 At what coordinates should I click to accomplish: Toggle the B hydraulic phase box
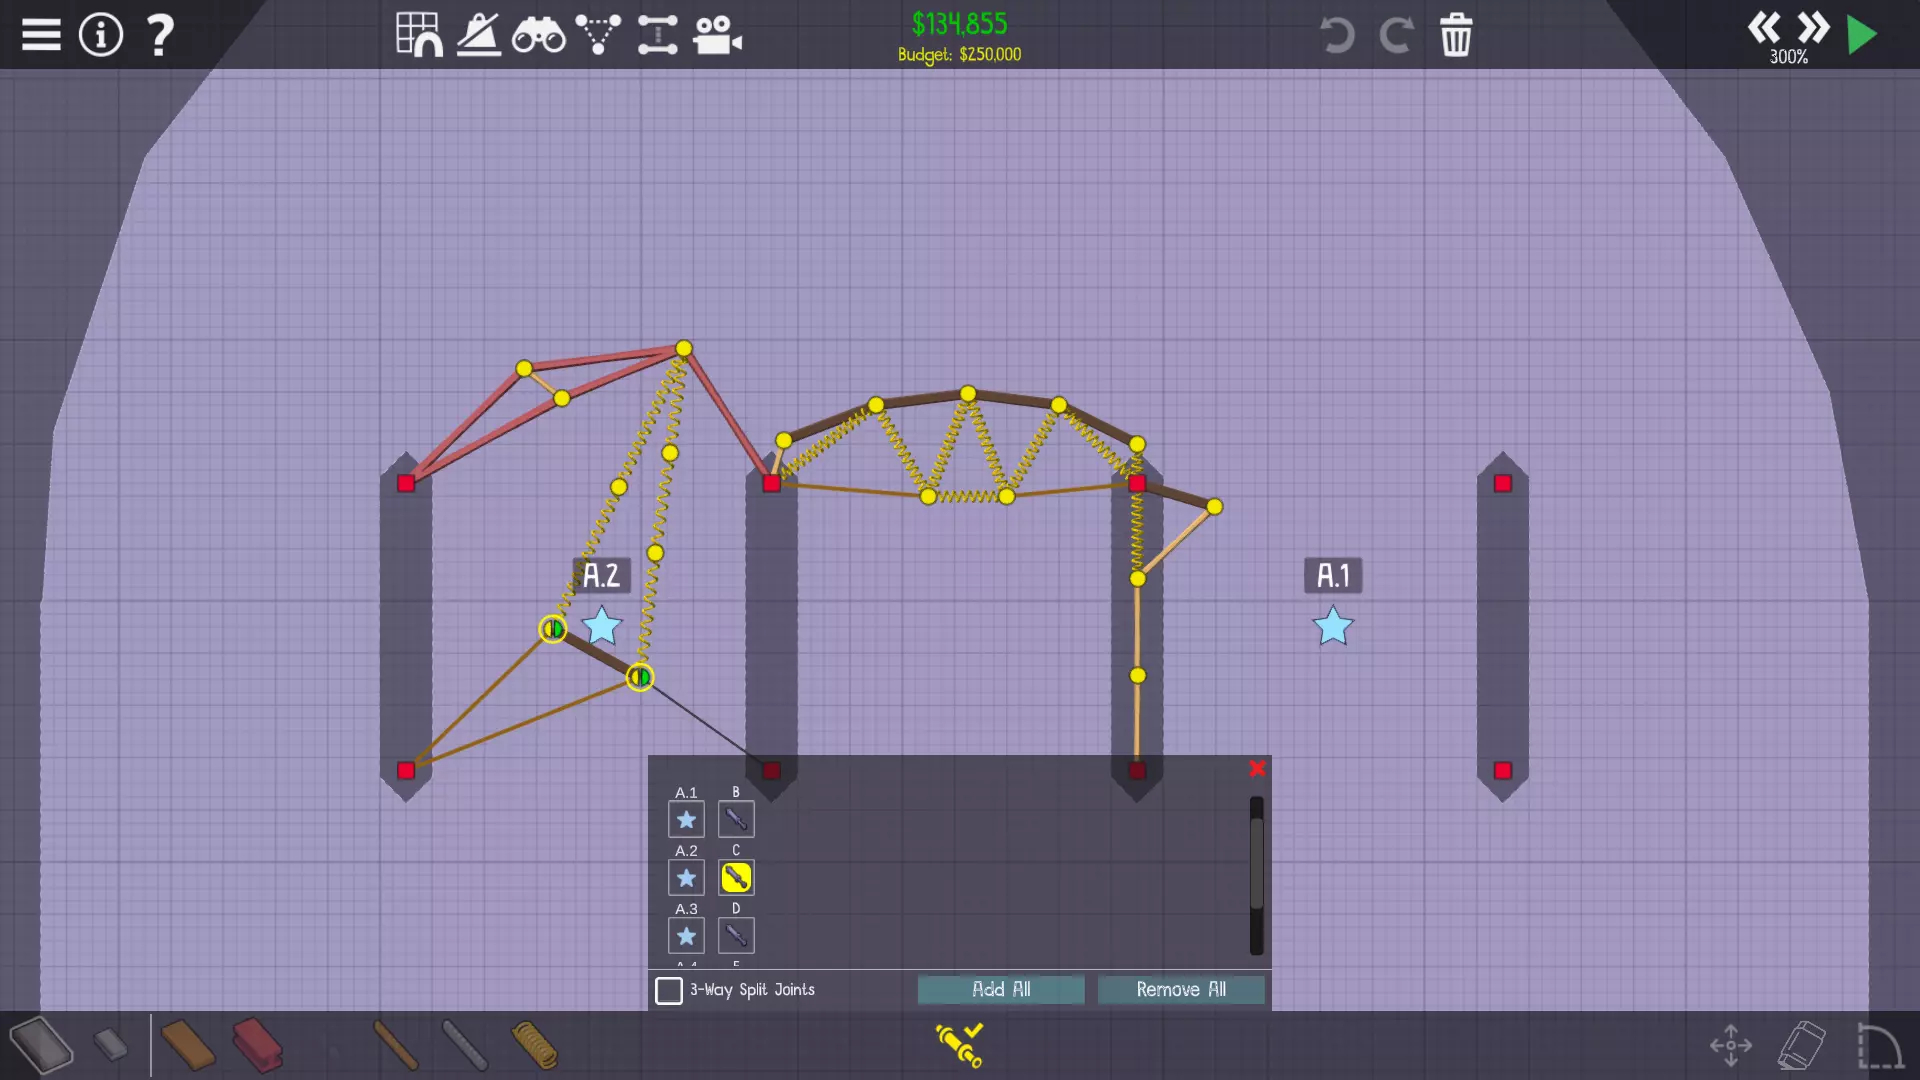pos(736,819)
